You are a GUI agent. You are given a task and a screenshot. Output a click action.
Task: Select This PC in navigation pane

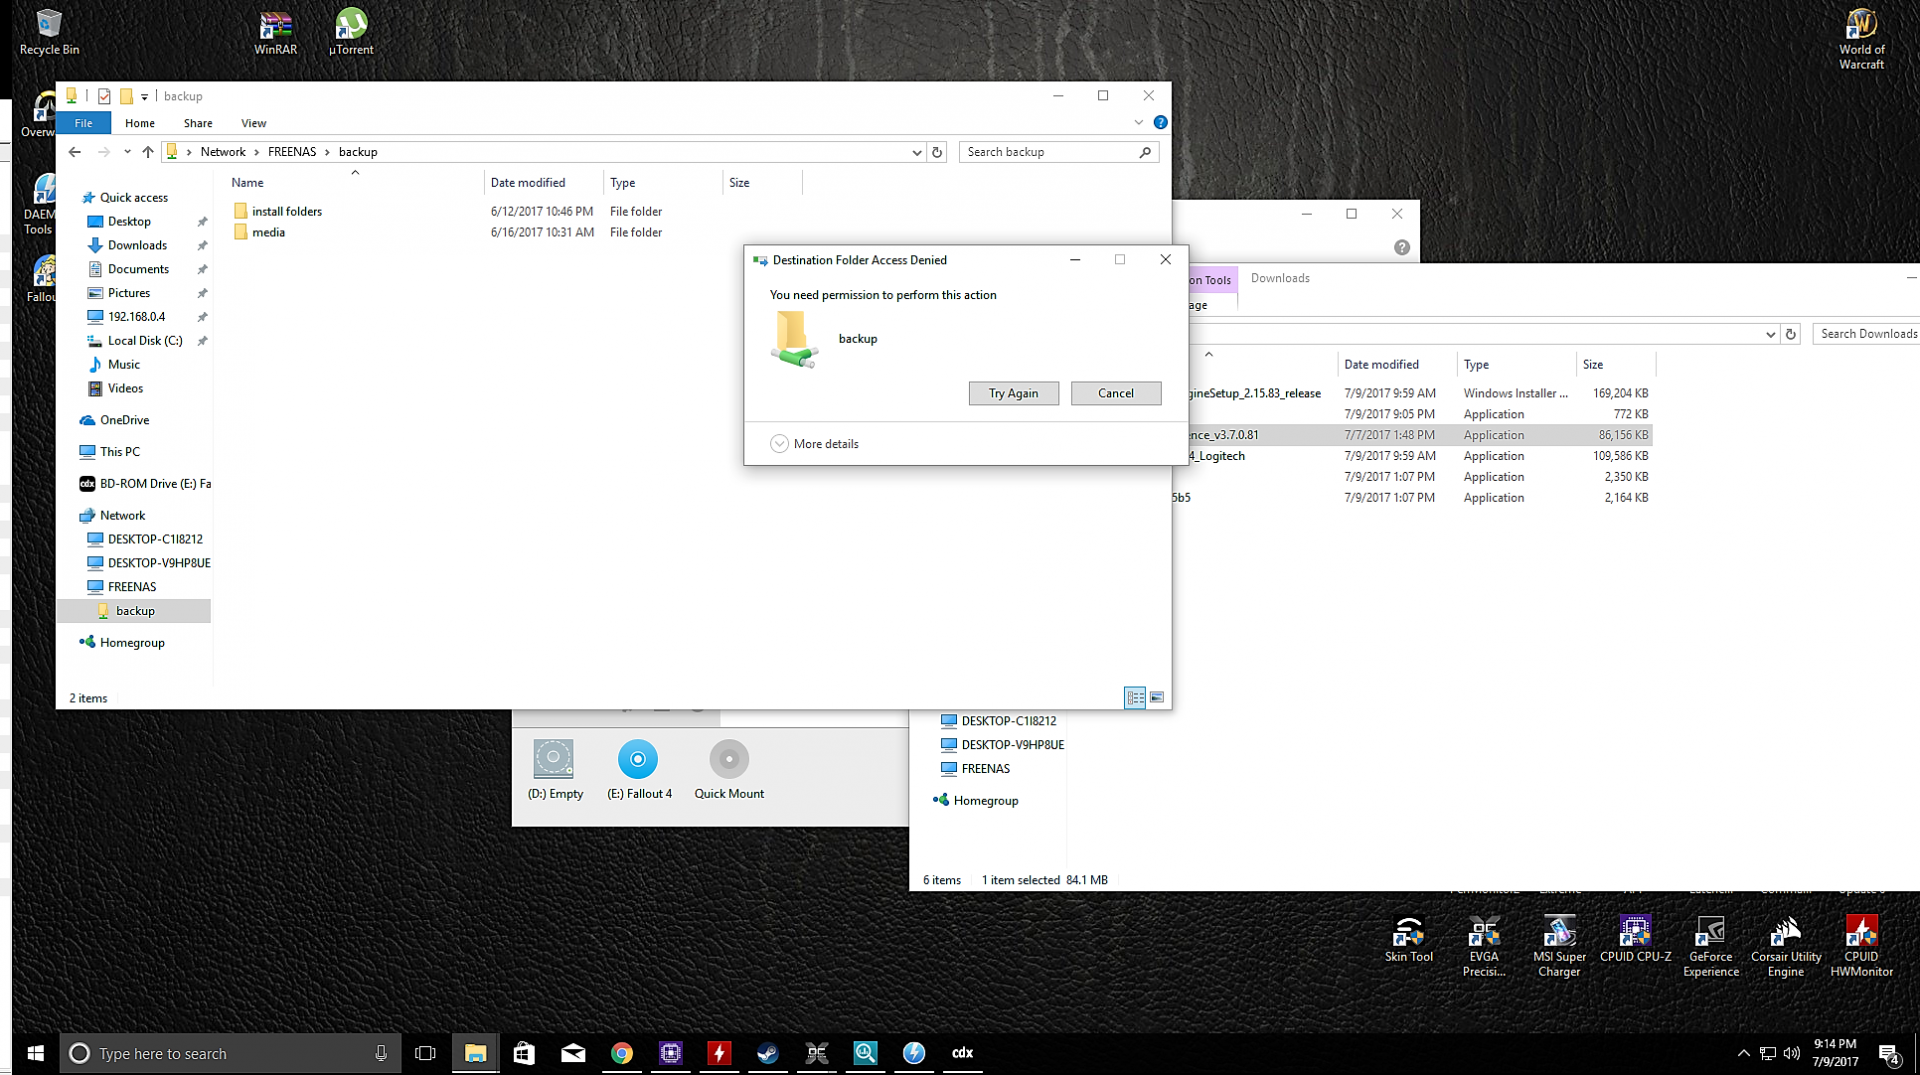pyautogui.click(x=120, y=452)
